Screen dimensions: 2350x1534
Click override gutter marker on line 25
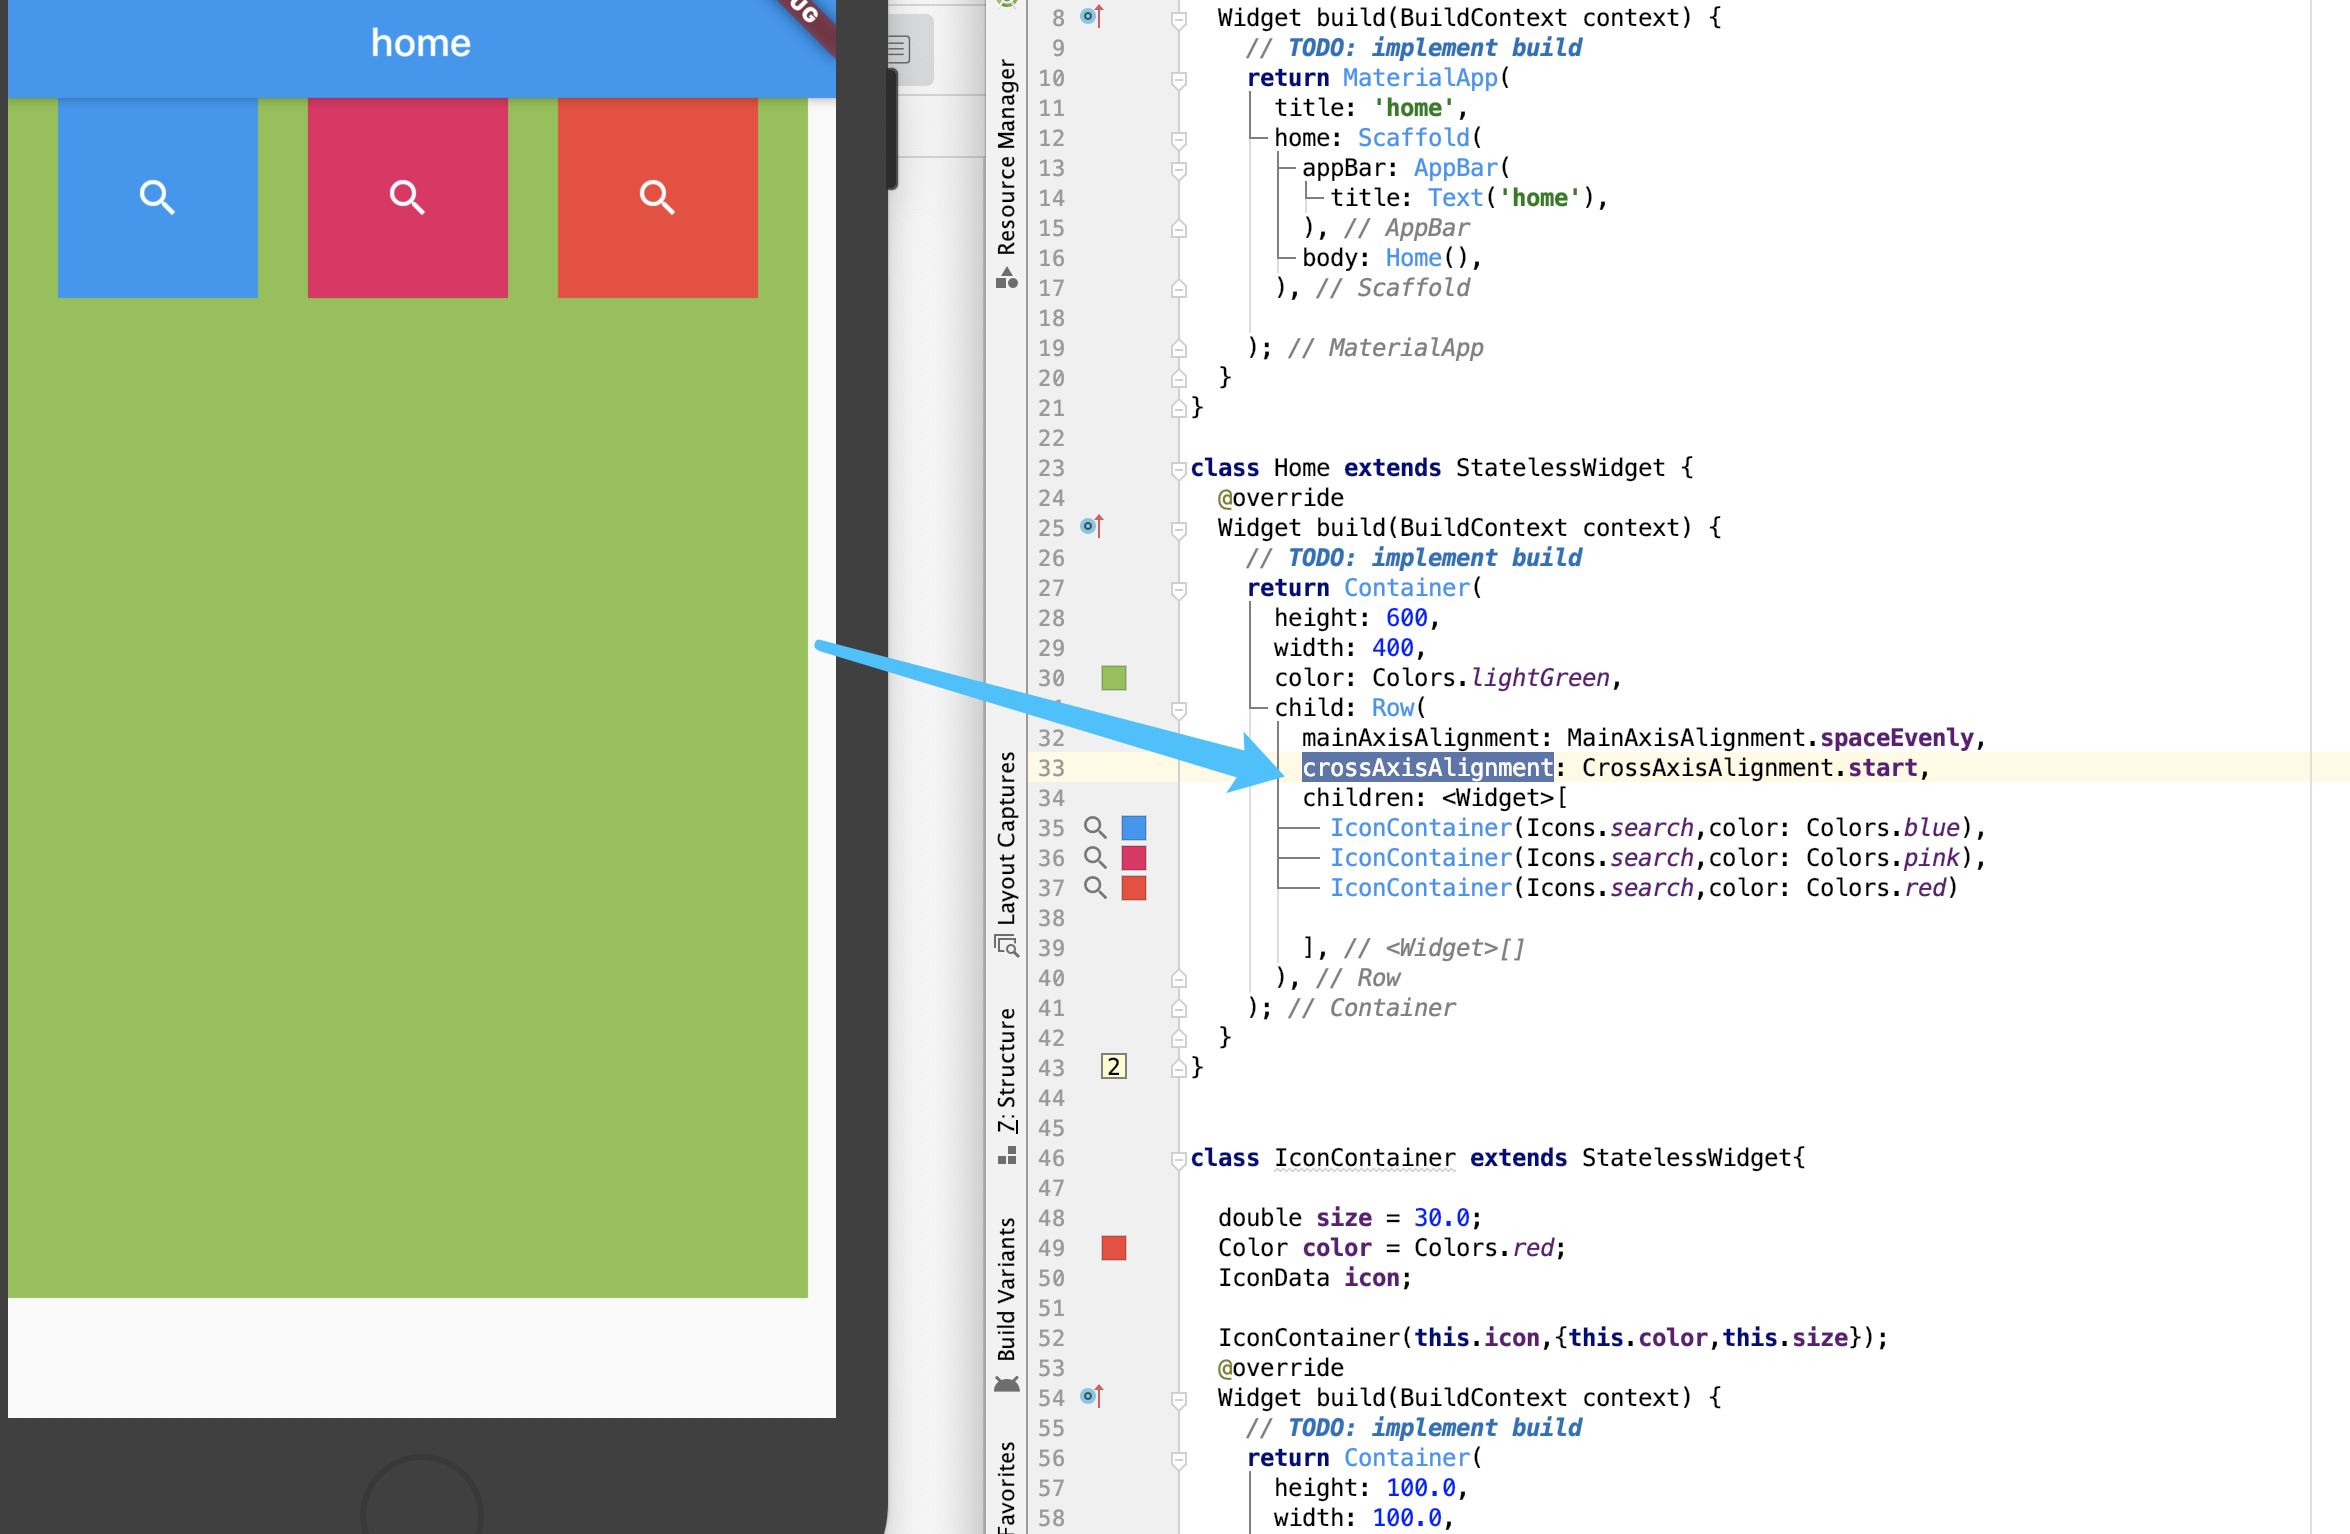coord(1092,526)
